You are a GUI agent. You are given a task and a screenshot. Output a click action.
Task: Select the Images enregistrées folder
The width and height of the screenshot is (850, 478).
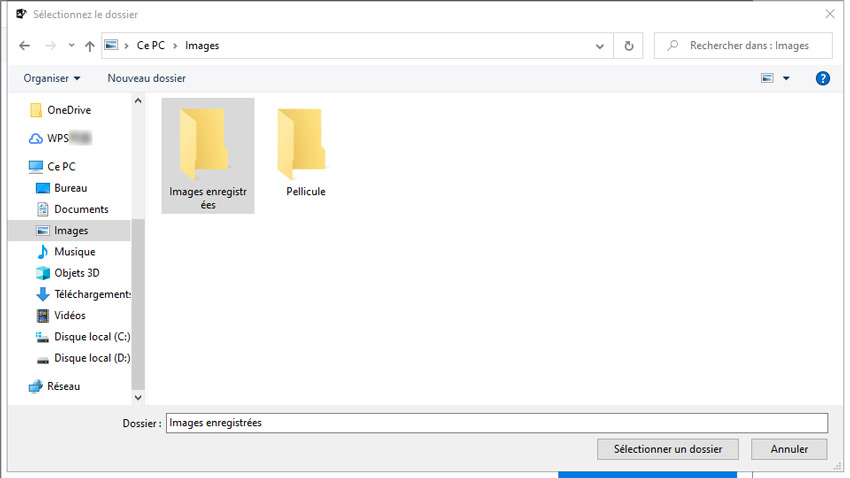point(208,156)
